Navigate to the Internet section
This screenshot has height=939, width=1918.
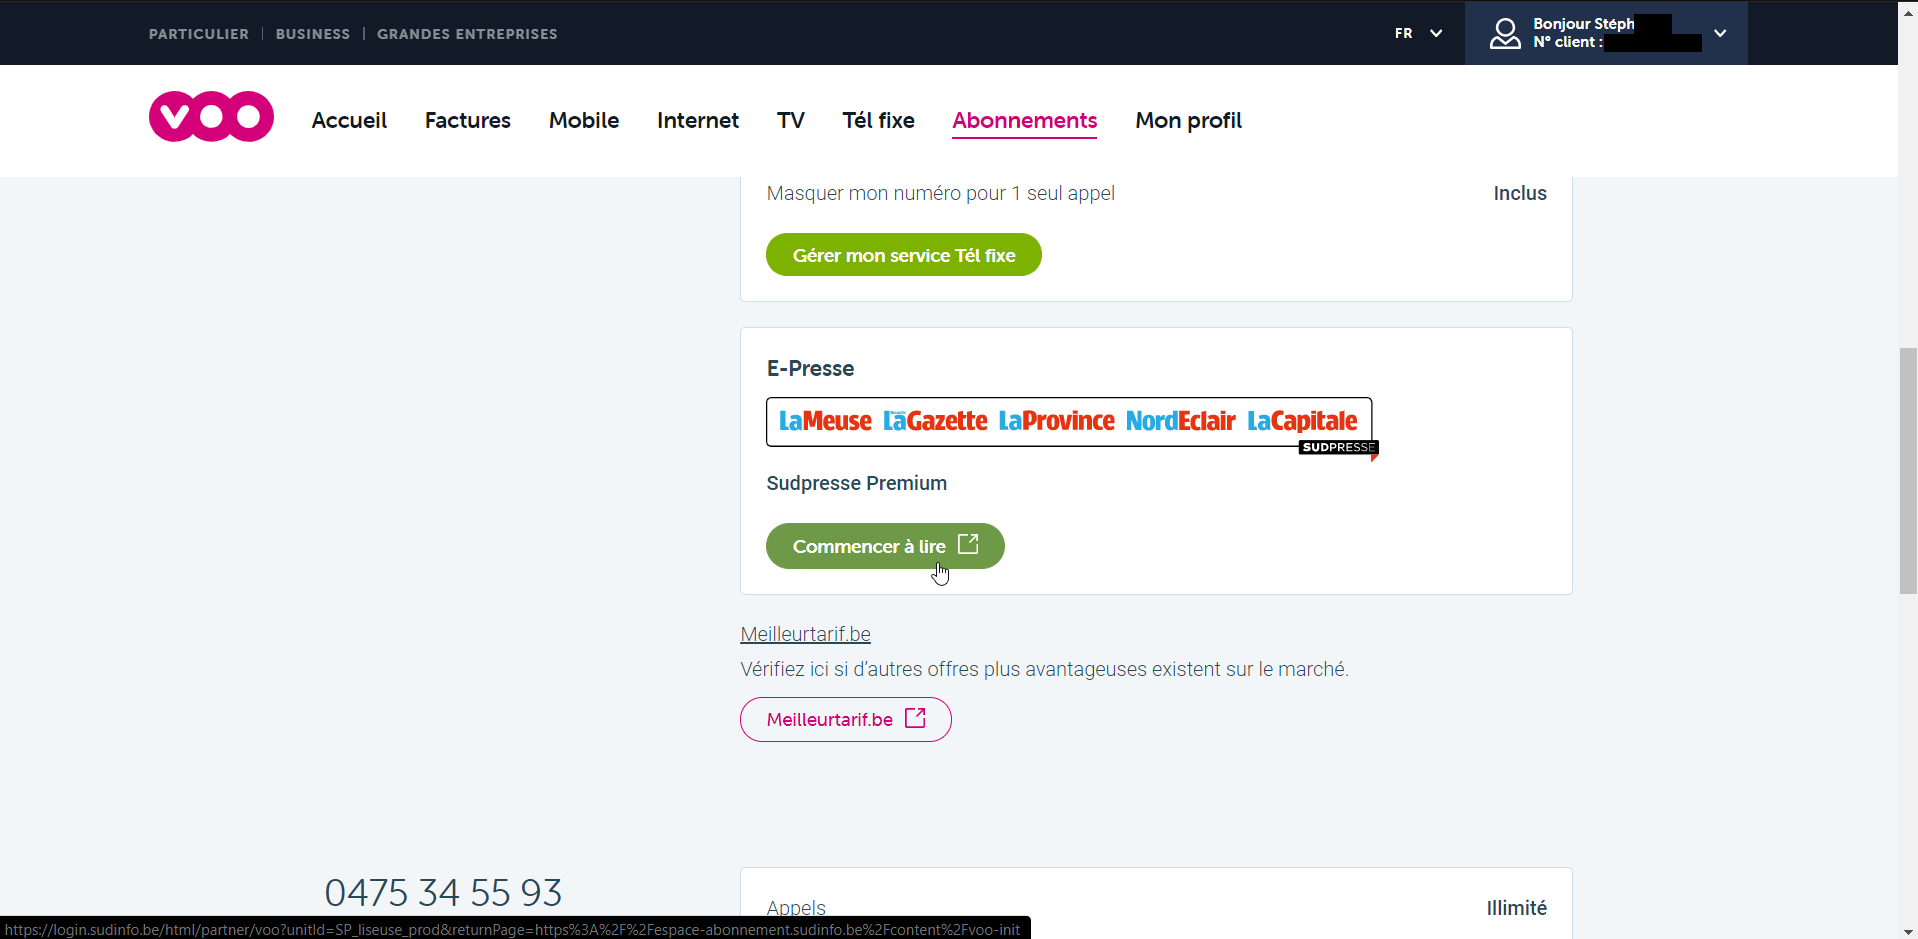[698, 120]
